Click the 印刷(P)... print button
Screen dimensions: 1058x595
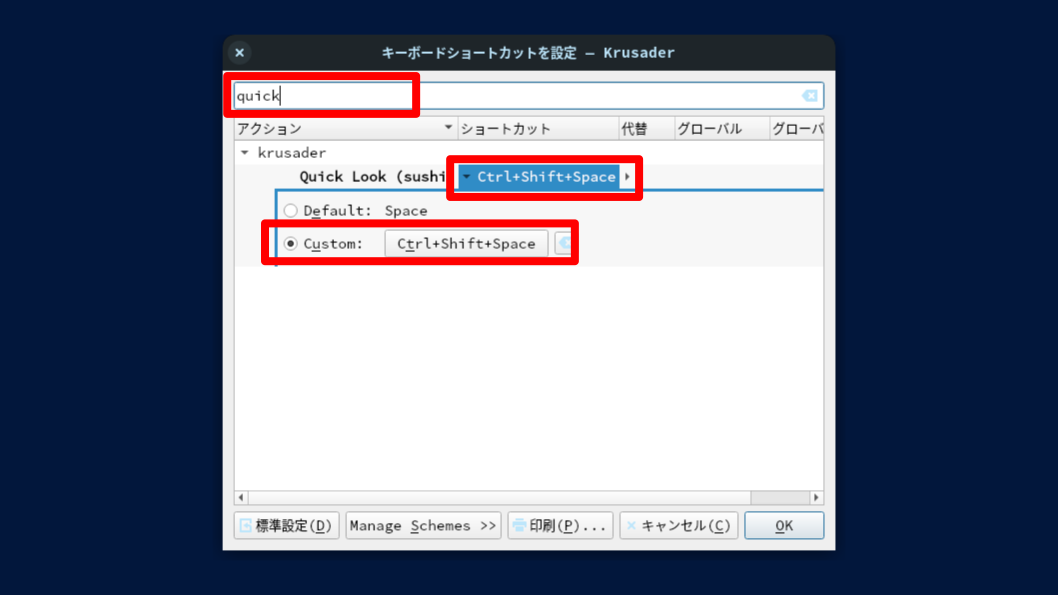[x=560, y=526]
